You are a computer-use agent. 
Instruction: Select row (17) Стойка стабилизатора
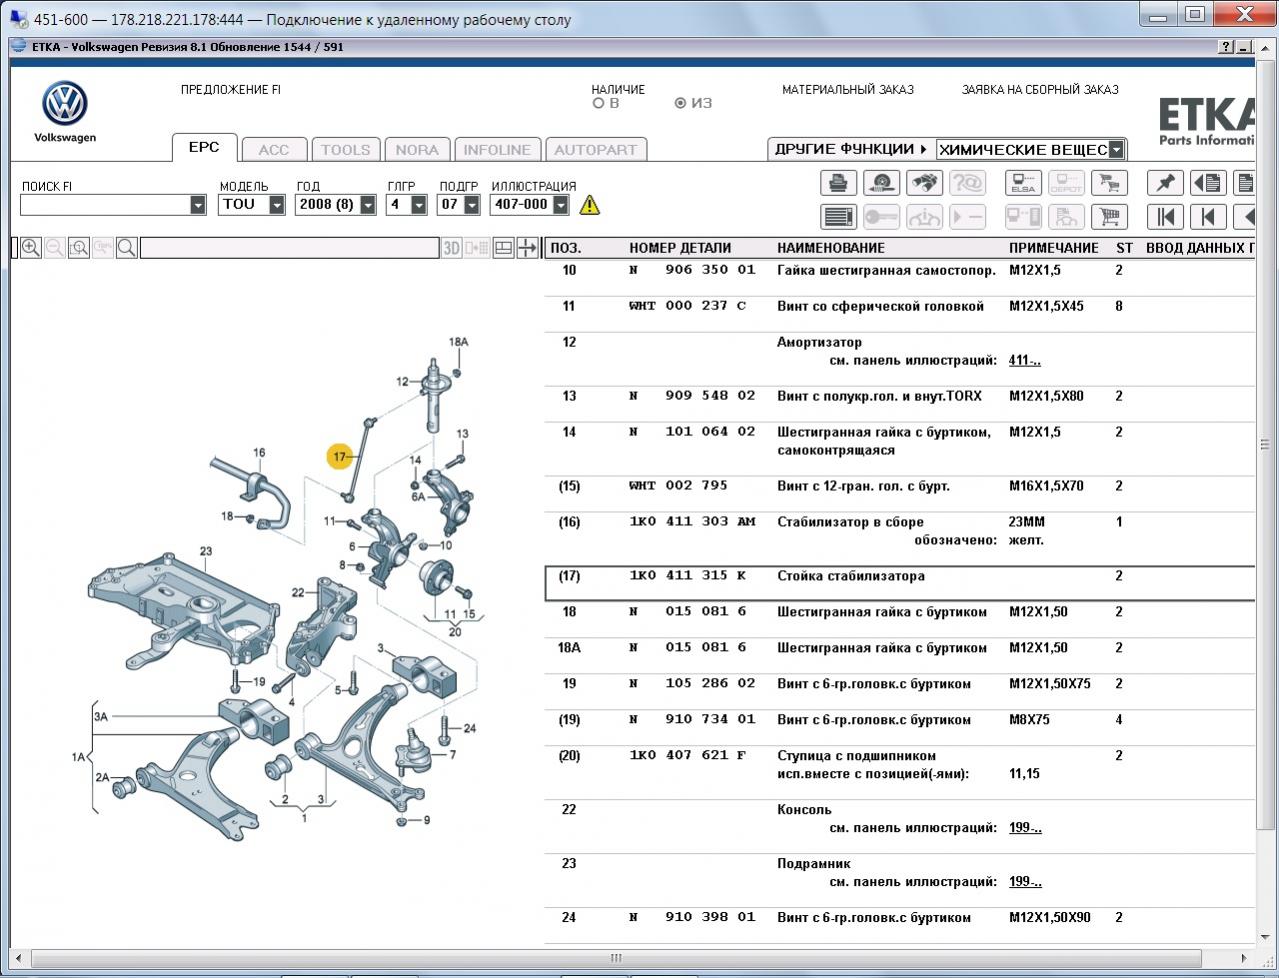coord(900,583)
